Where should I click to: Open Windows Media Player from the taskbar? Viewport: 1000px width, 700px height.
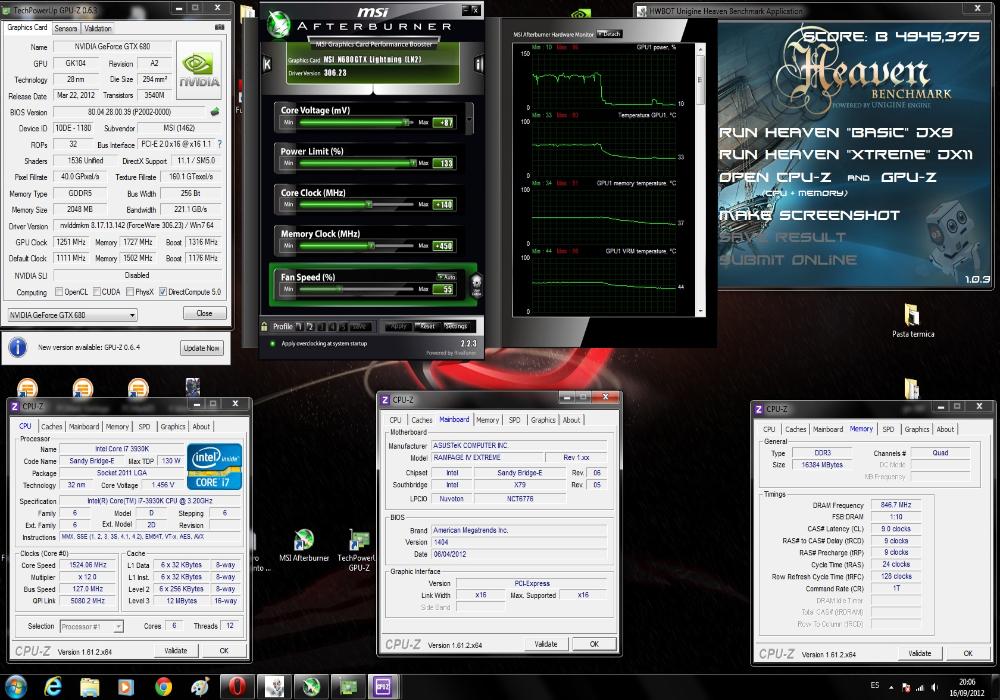coord(126,687)
